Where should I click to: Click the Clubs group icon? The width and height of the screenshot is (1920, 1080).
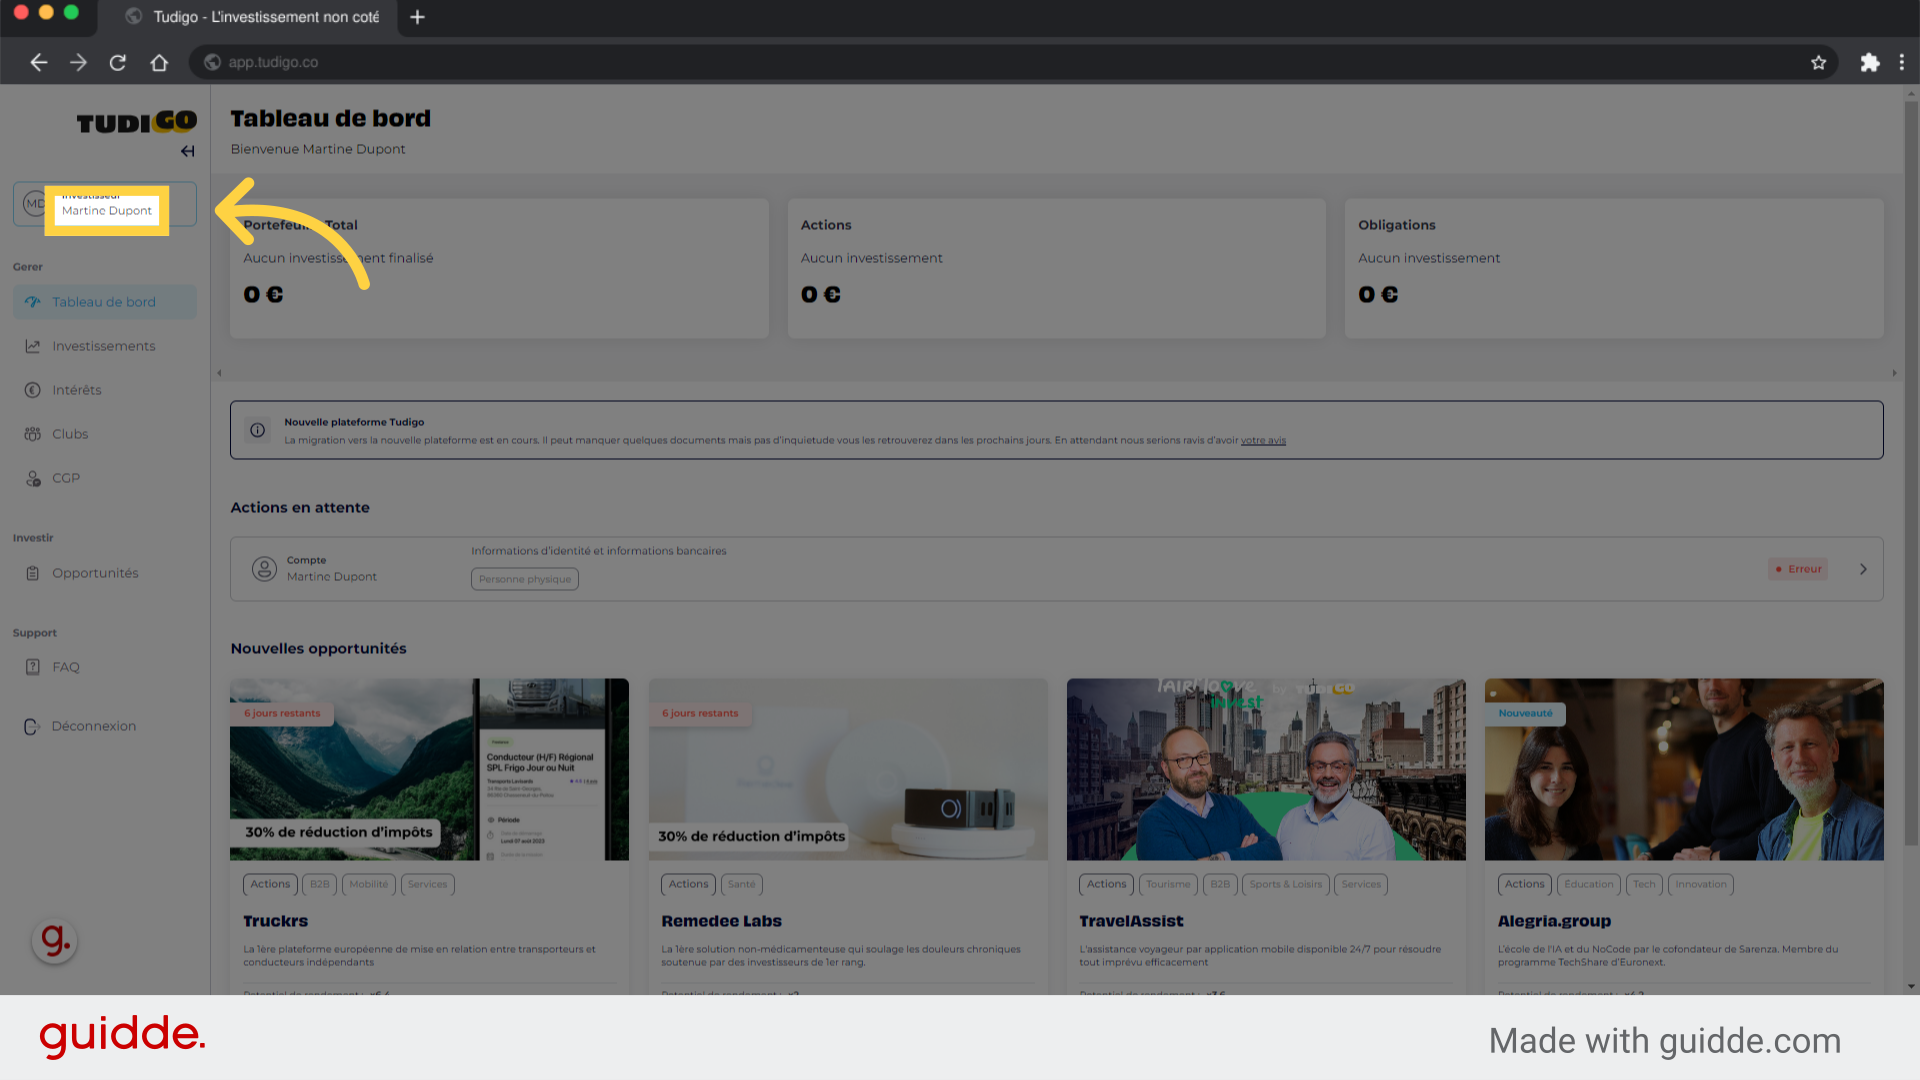pyautogui.click(x=33, y=434)
